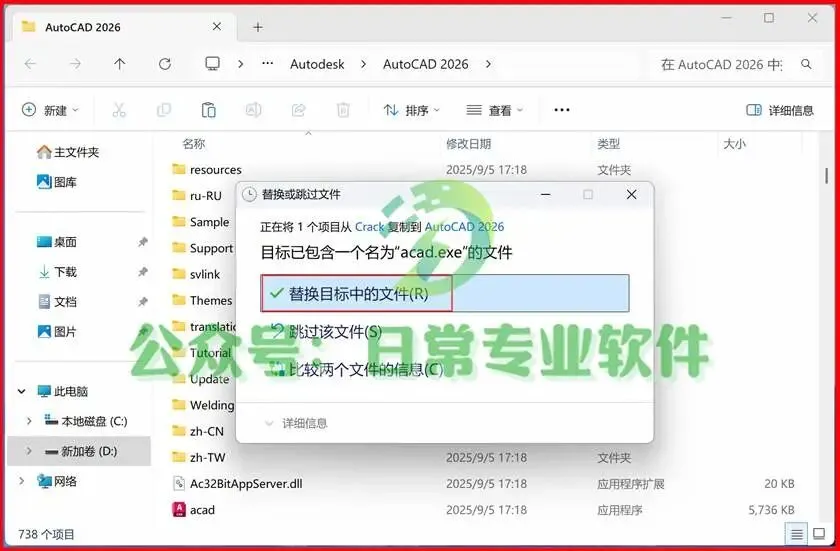This screenshot has width=840, height=551.
Task: Expand 本地磁盘 (C:) tree node
Action: pos(29,421)
